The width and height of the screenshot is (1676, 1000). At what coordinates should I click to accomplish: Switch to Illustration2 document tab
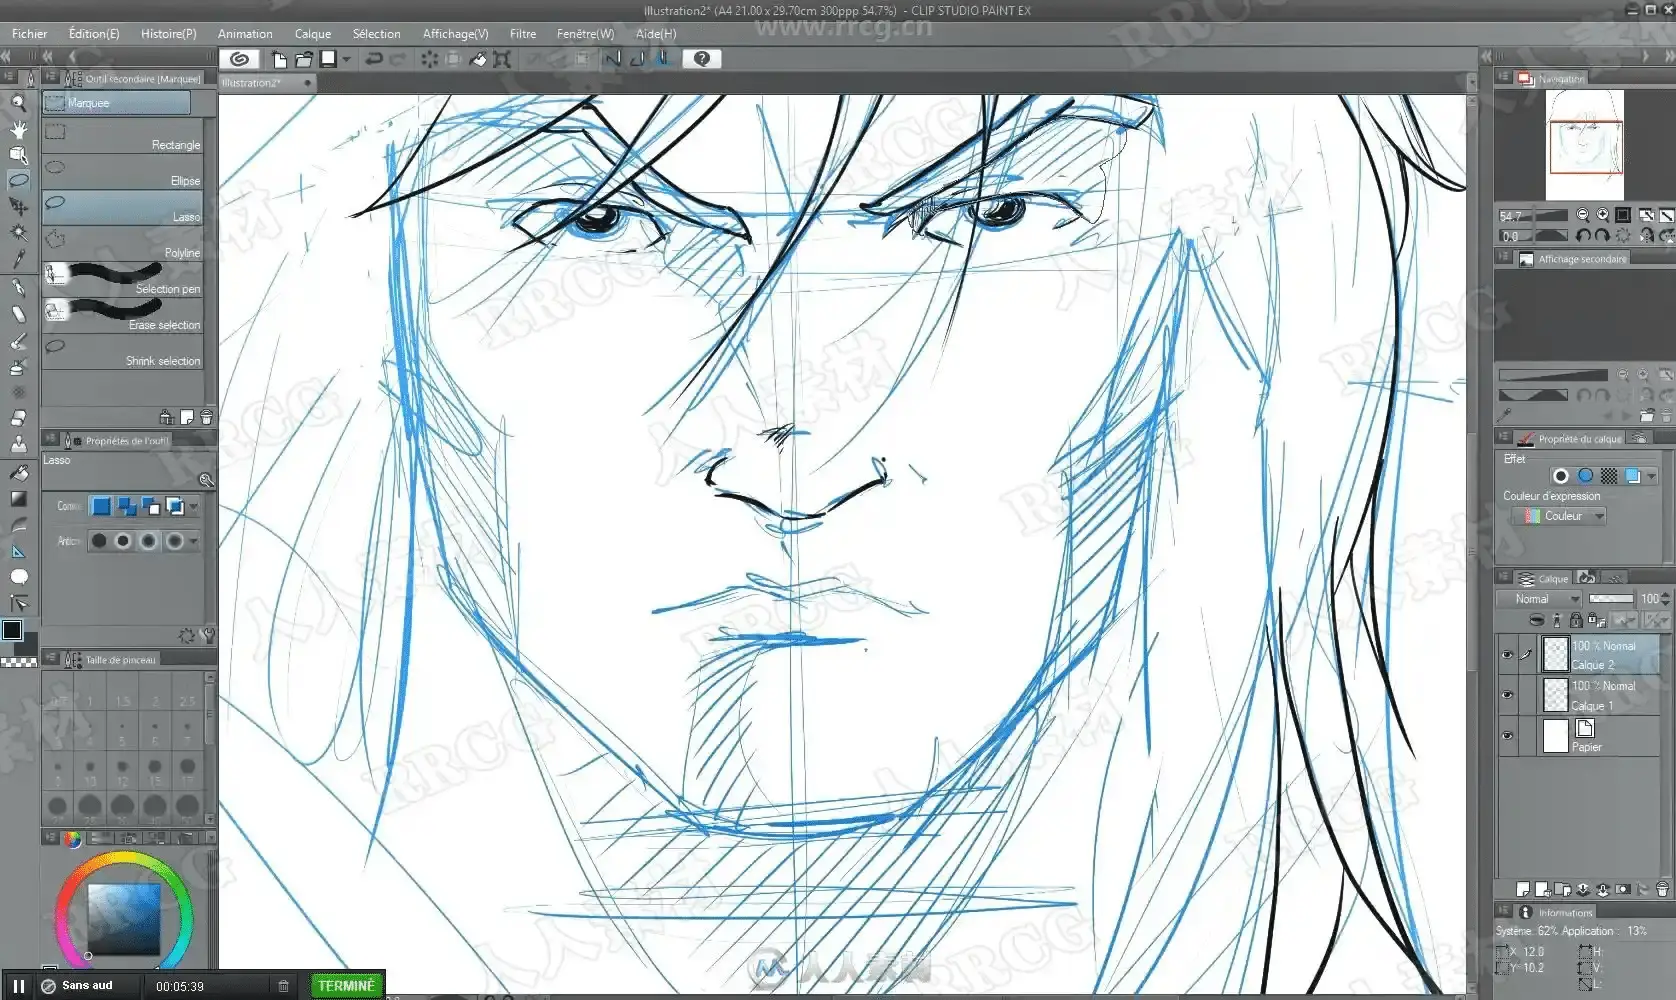[265, 83]
